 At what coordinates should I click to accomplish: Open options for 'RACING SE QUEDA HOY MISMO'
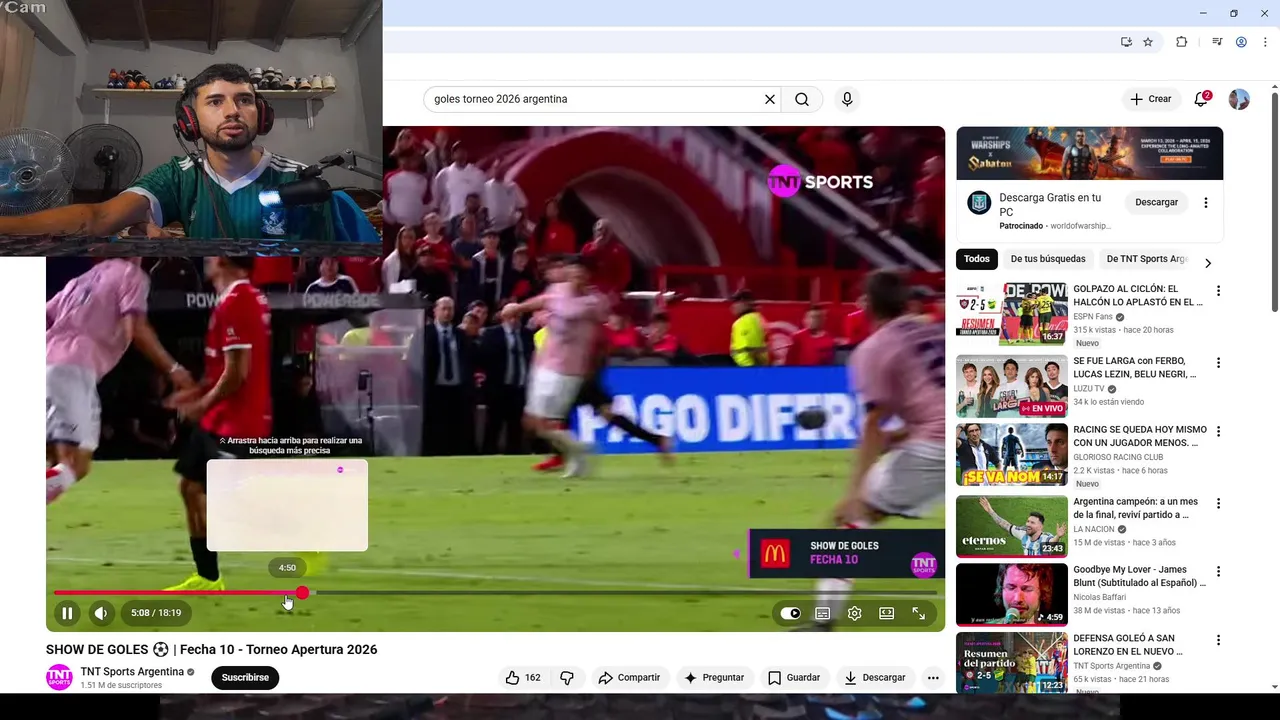coord(1218,432)
